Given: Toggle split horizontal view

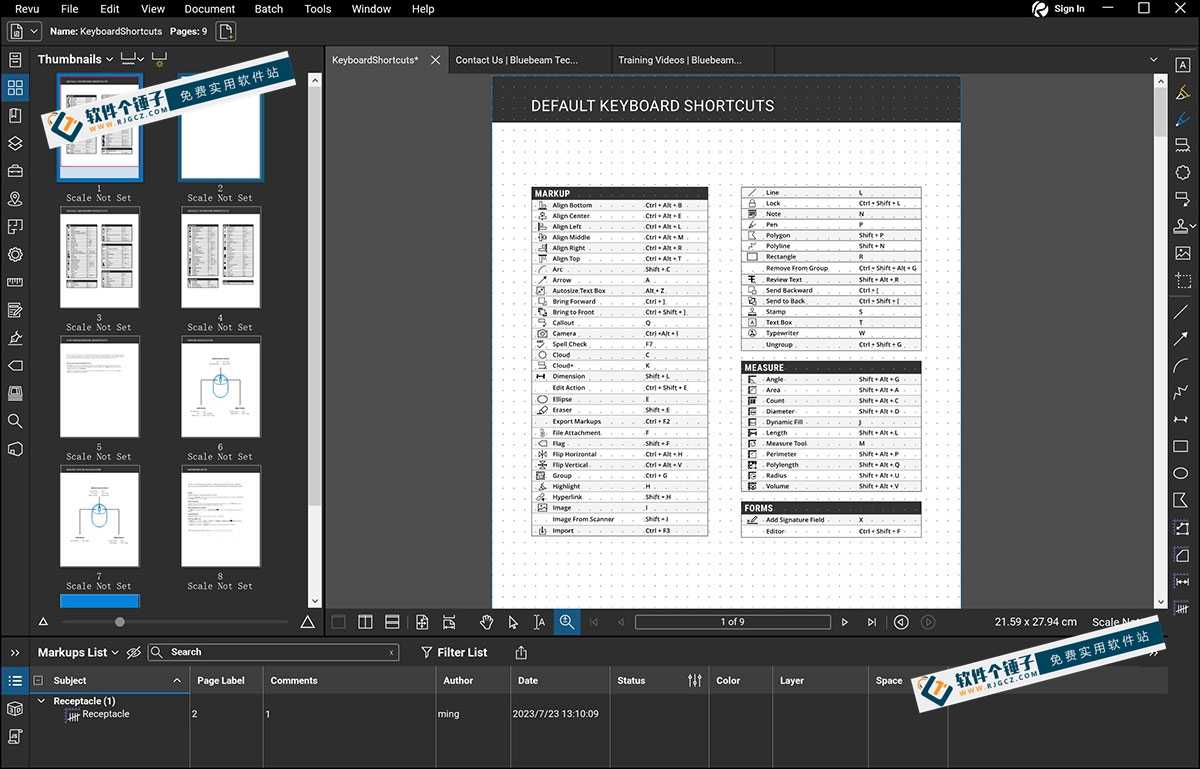Looking at the screenshot, I should [x=392, y=622].
